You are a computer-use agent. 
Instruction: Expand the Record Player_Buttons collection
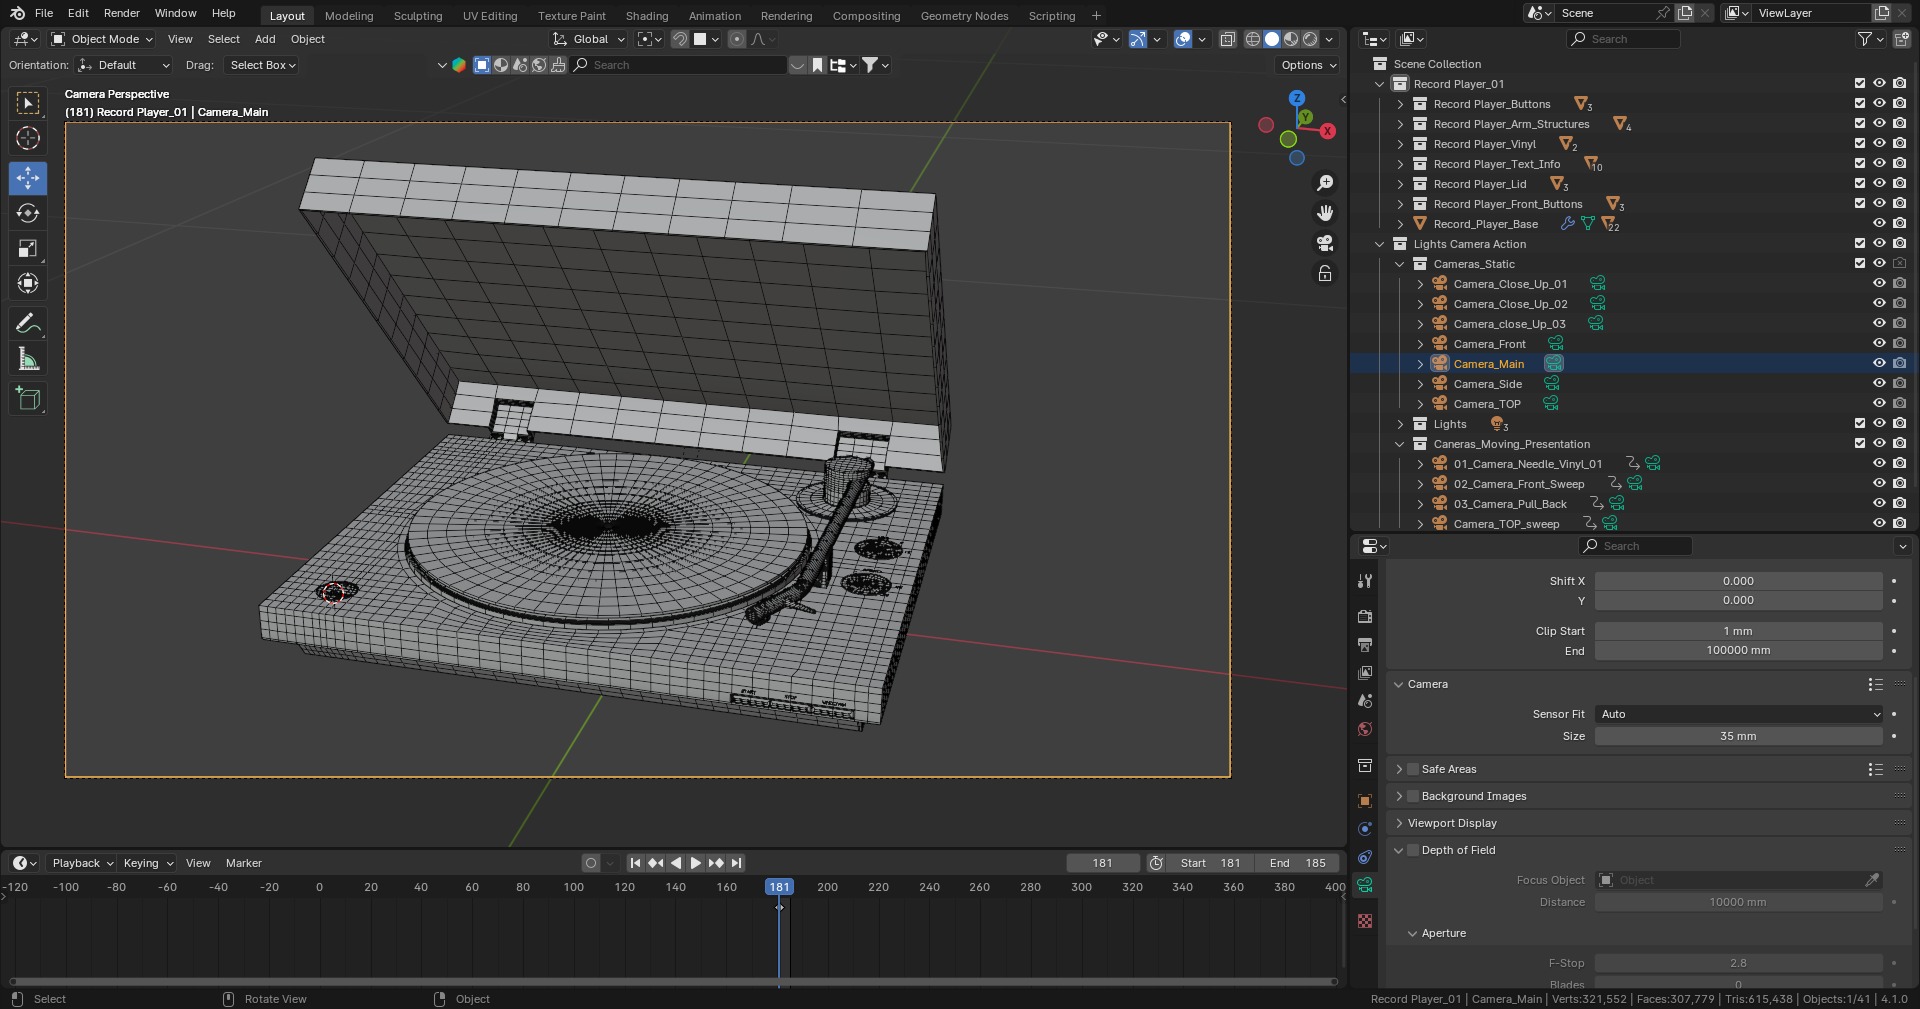(1400, 104)
